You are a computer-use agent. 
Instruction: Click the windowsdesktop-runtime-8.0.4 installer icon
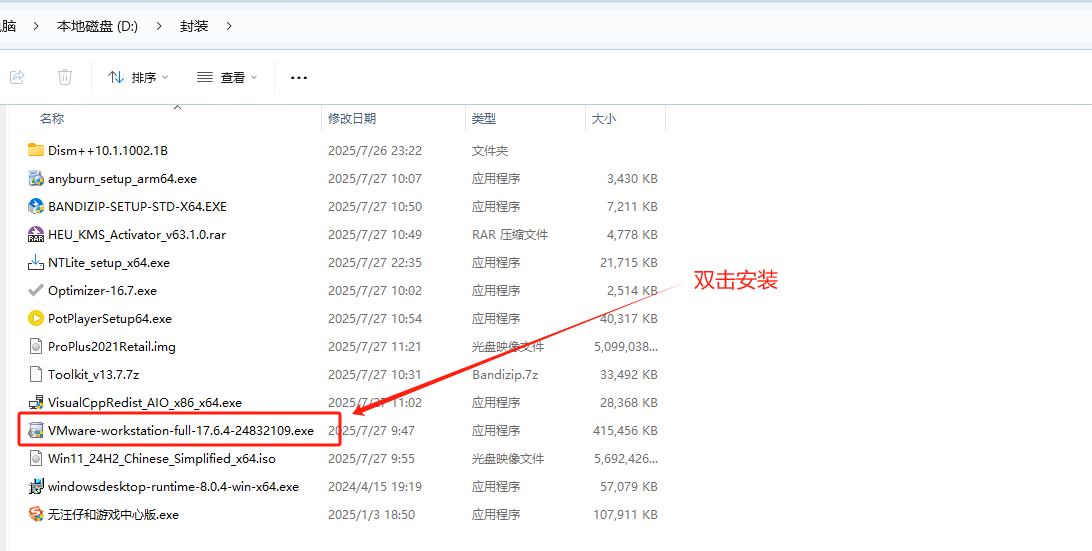36,486
